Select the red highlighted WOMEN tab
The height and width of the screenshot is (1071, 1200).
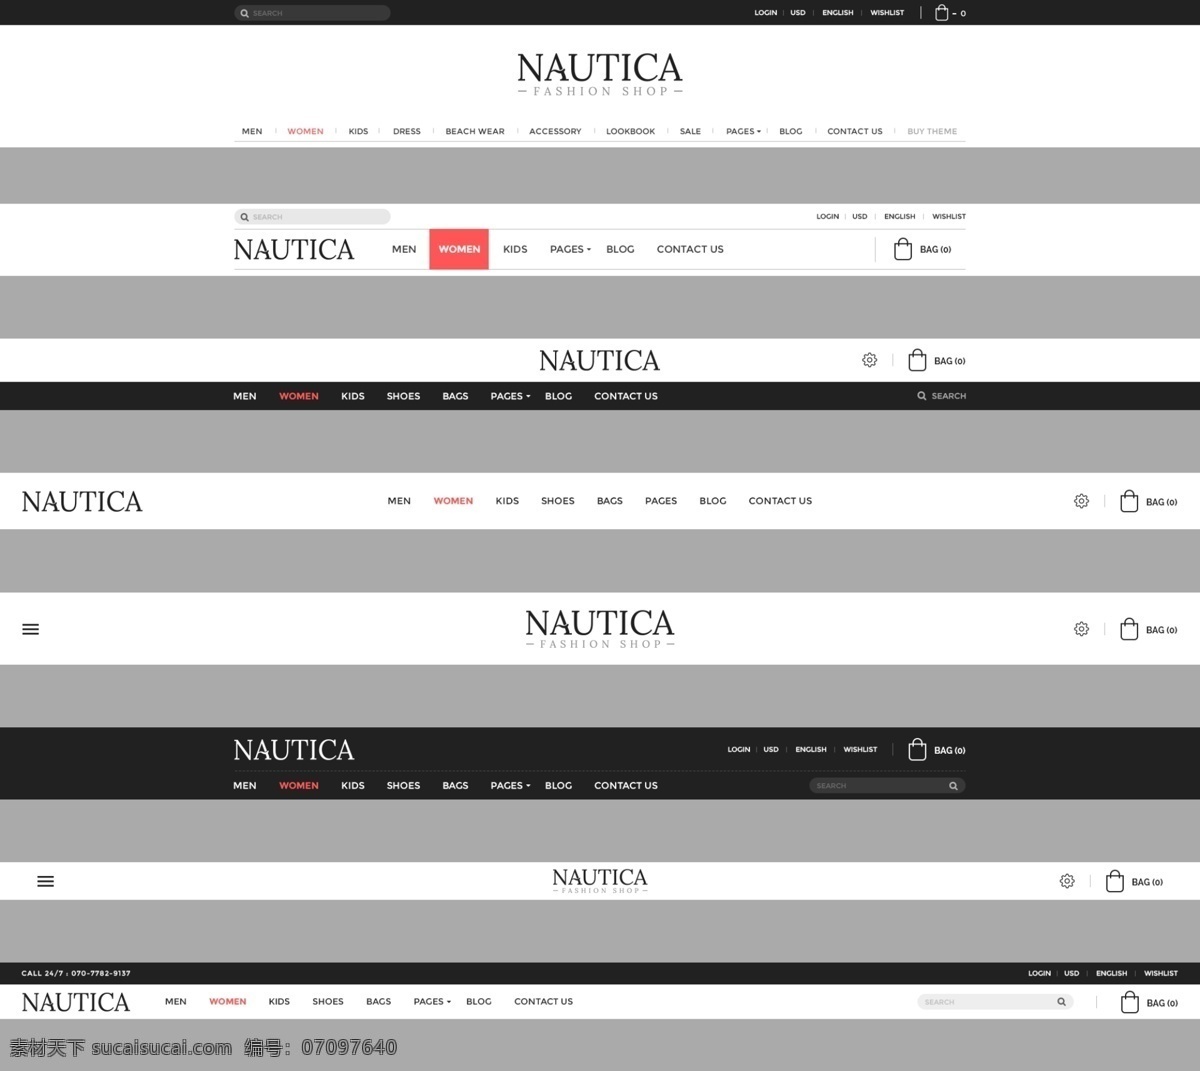point(459,249)
